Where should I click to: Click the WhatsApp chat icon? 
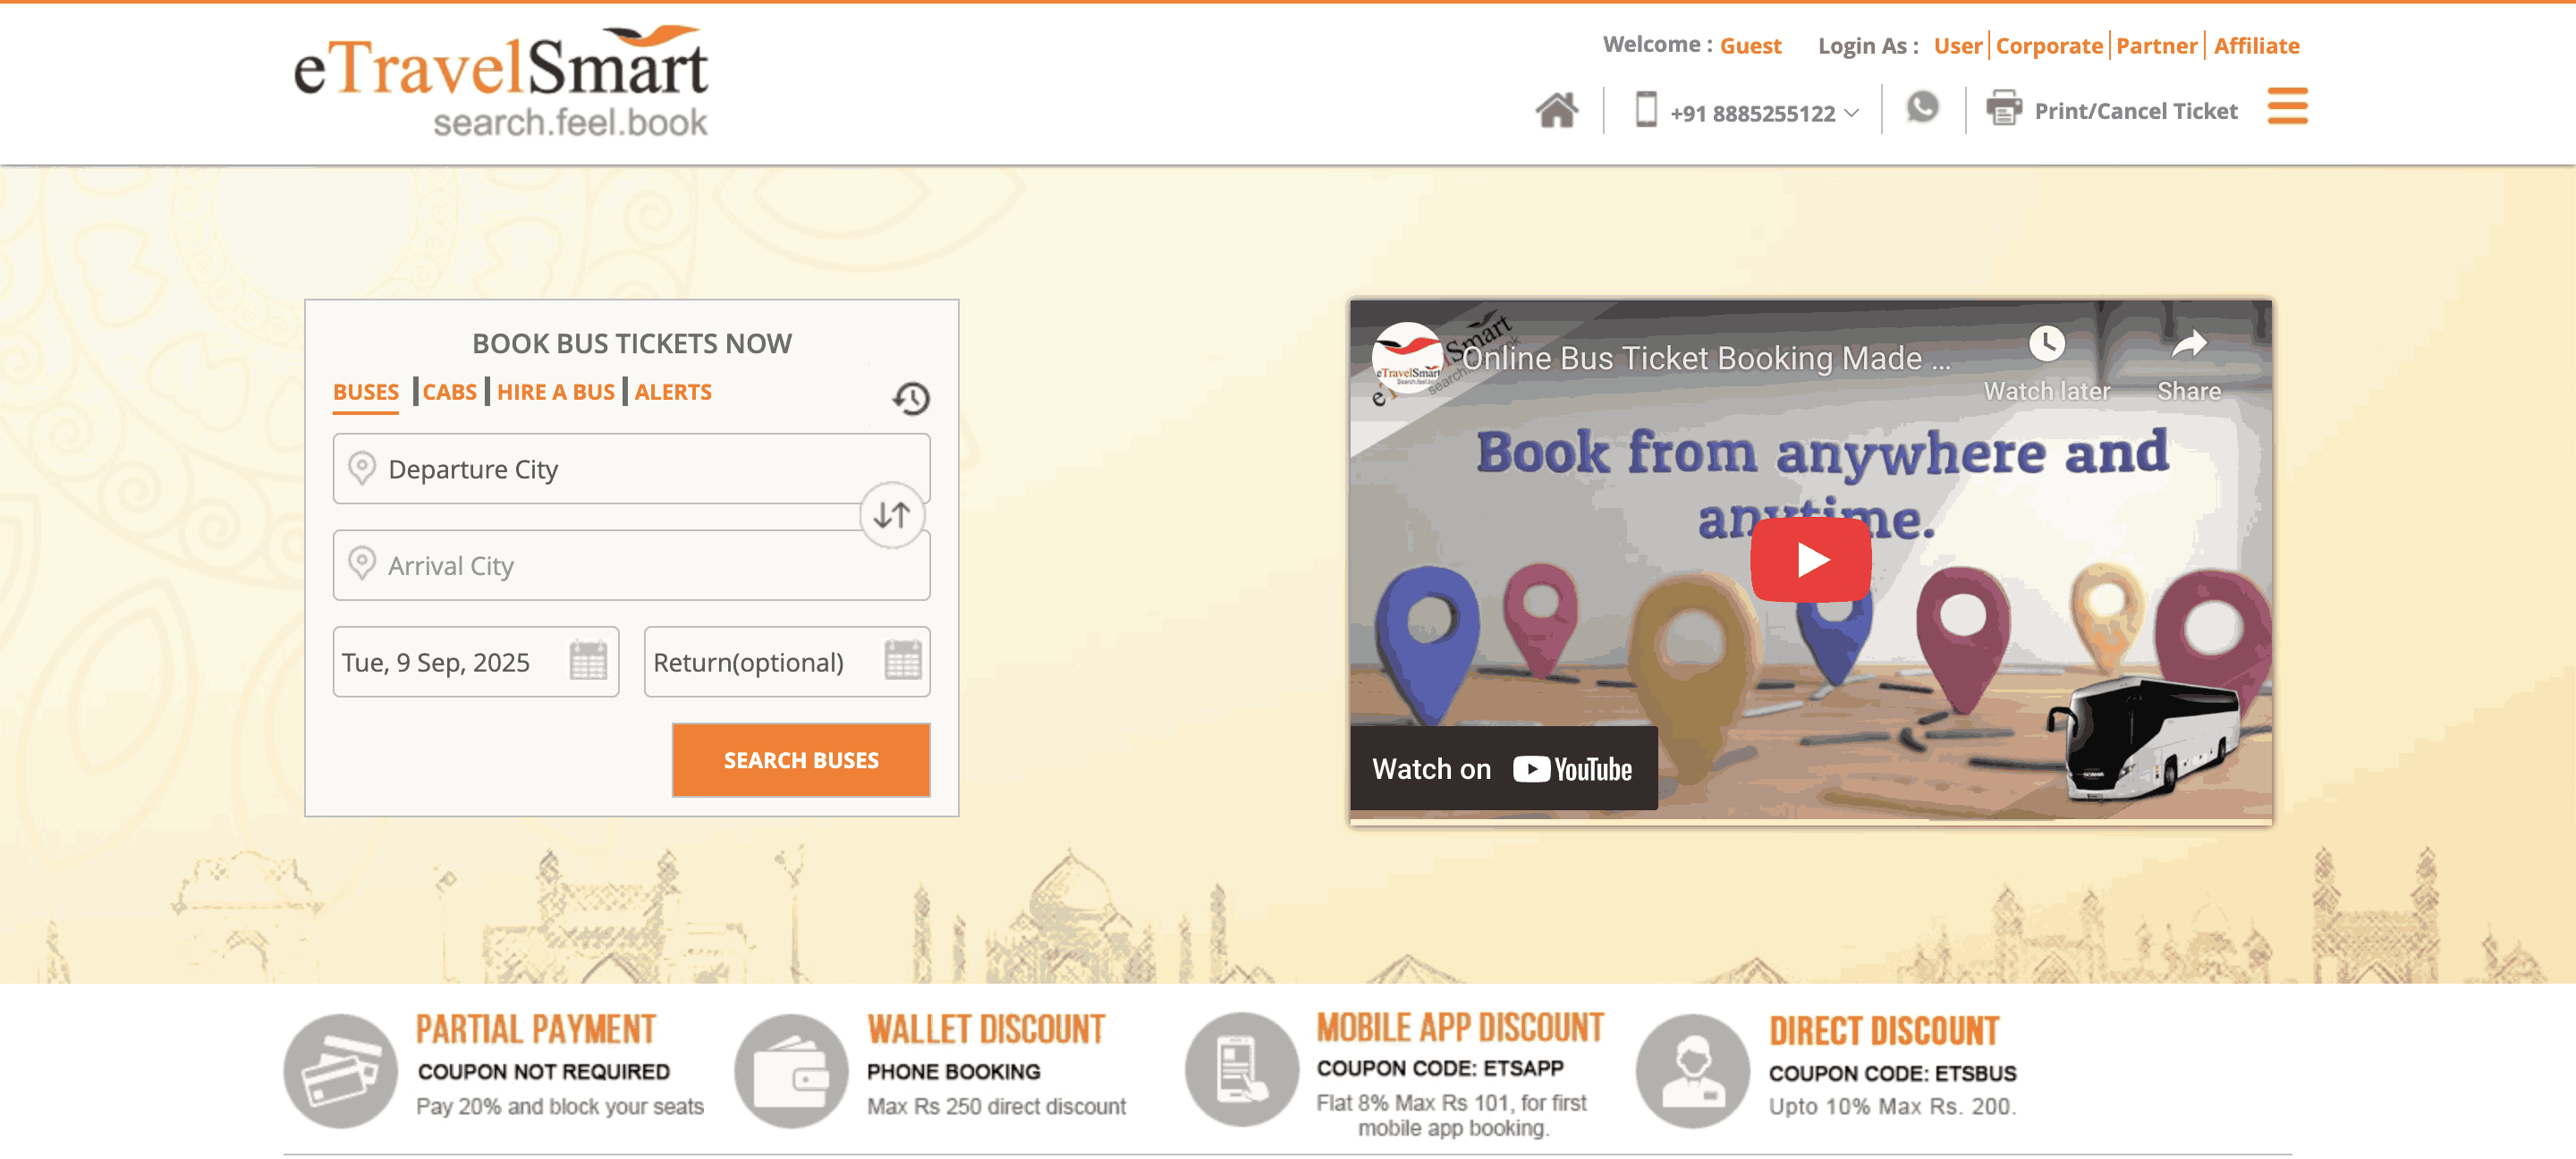[1921, 108]
